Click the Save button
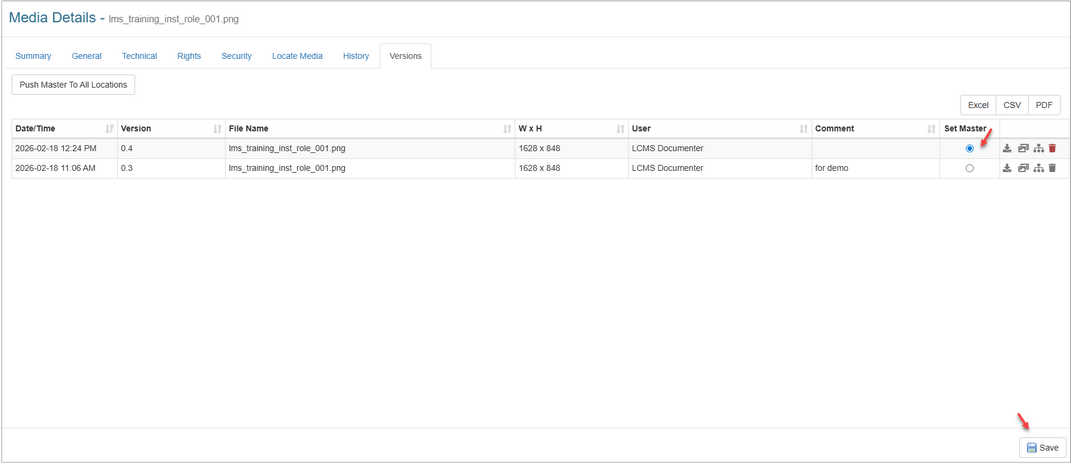This screenshot has width=1071, height=464. pos(1042,448)
